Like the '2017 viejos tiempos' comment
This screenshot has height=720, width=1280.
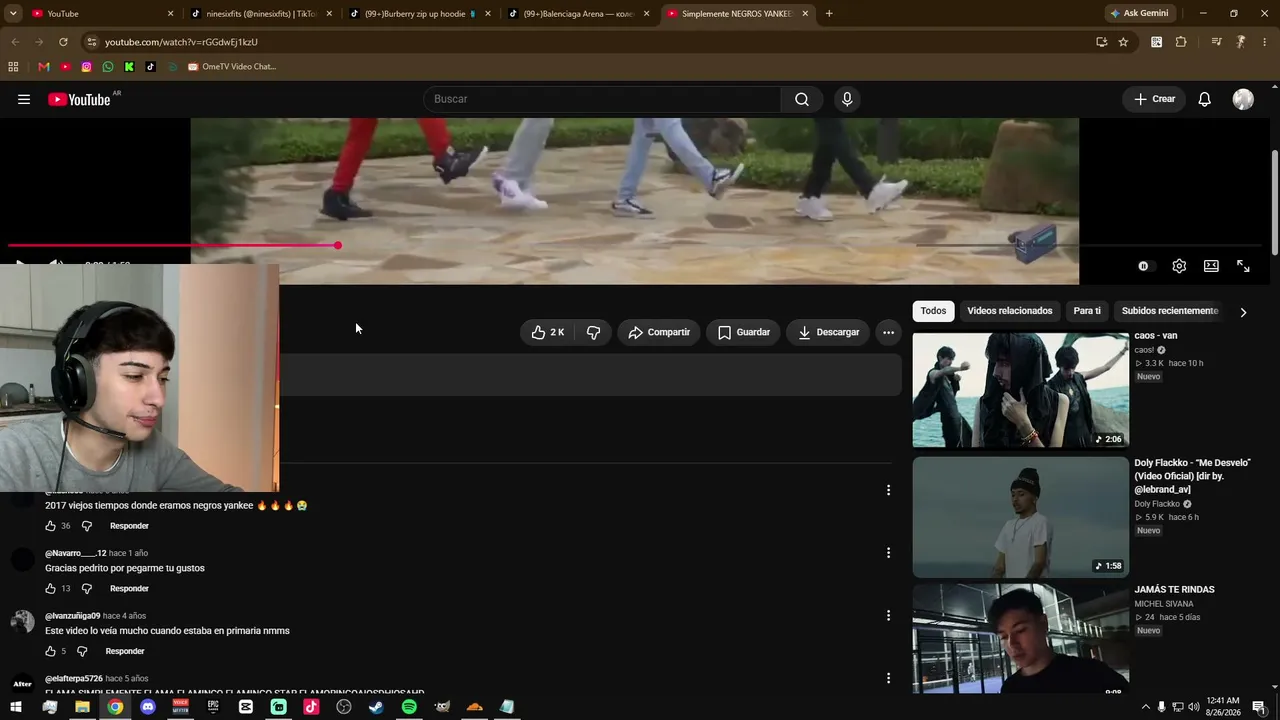pyautogui.click(x=50, y=526)
